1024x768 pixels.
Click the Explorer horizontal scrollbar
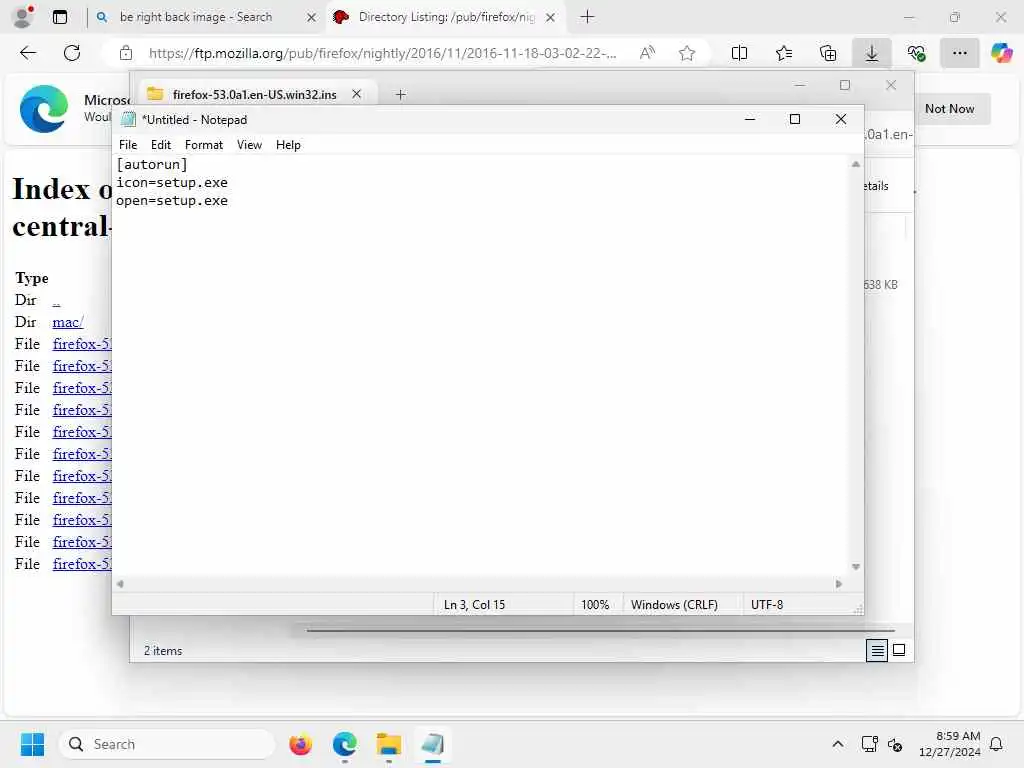click(x=600, y=631)
